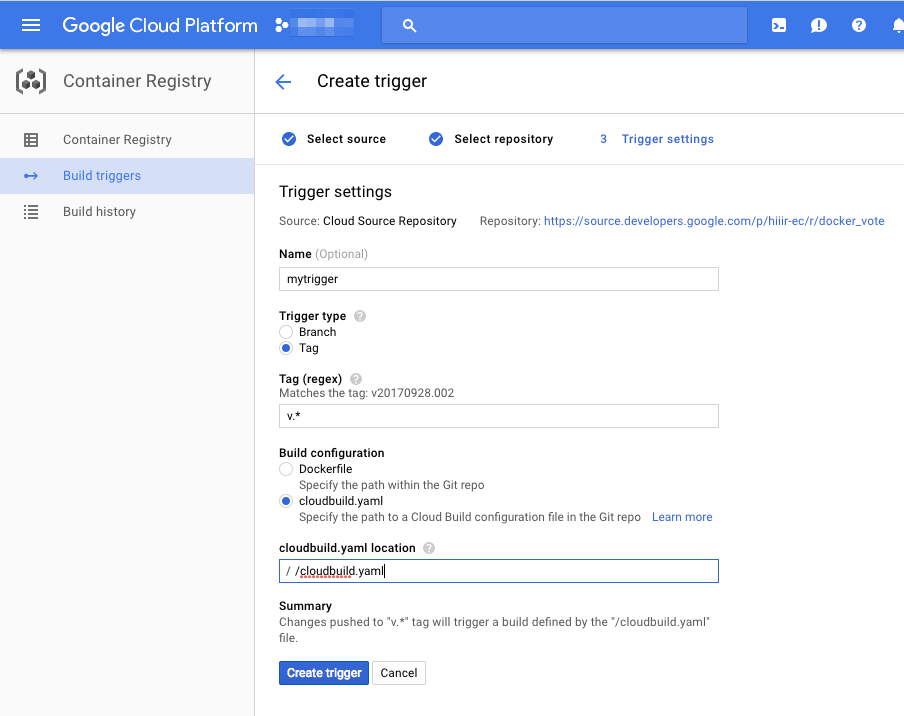The height and width of the screenshot is (716, 904).
Task: Click the Select repository checkmark icon
Action: (x=436, y=139)
